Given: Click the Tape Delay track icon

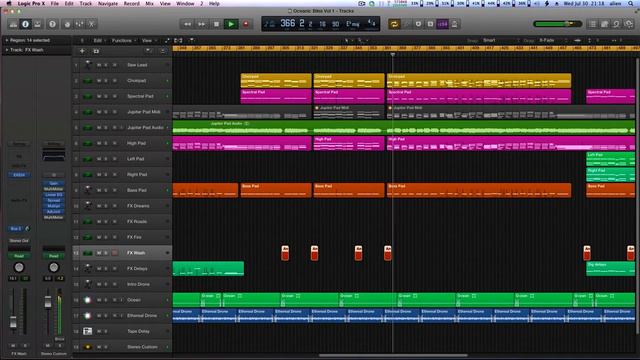Looking at the screenshot, I should pyautogui.click(x=87, y=331).
